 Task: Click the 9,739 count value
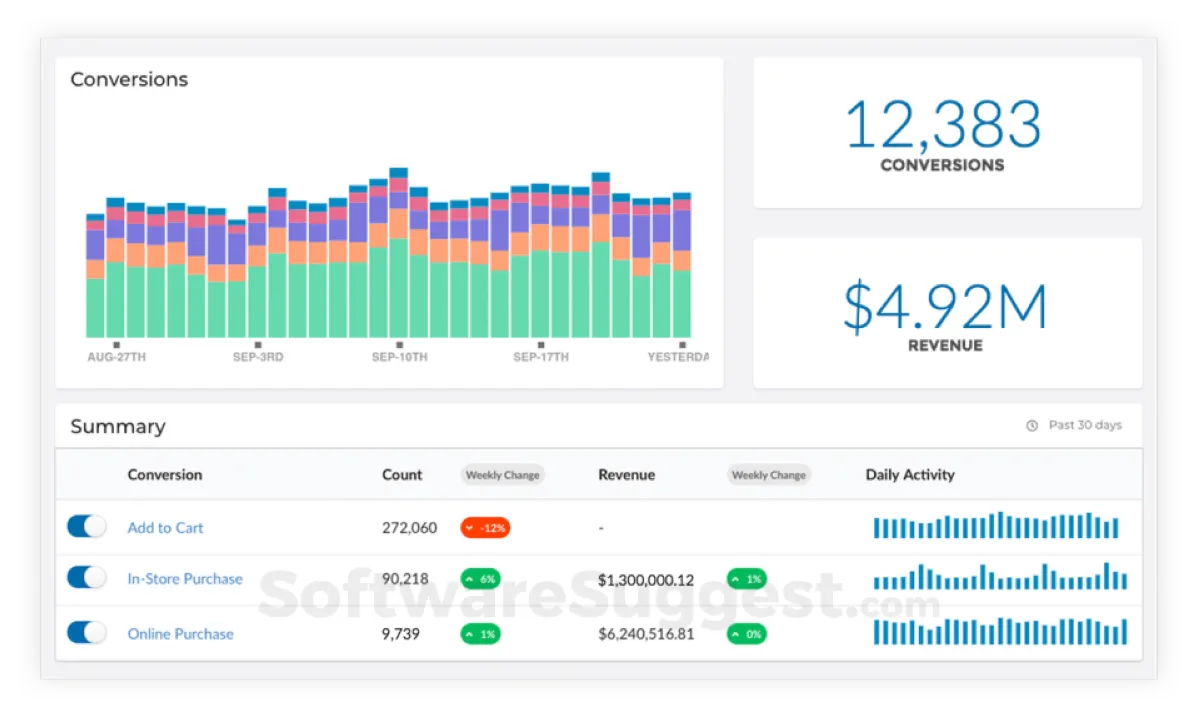pyautogui.click(x=401, y=634)
